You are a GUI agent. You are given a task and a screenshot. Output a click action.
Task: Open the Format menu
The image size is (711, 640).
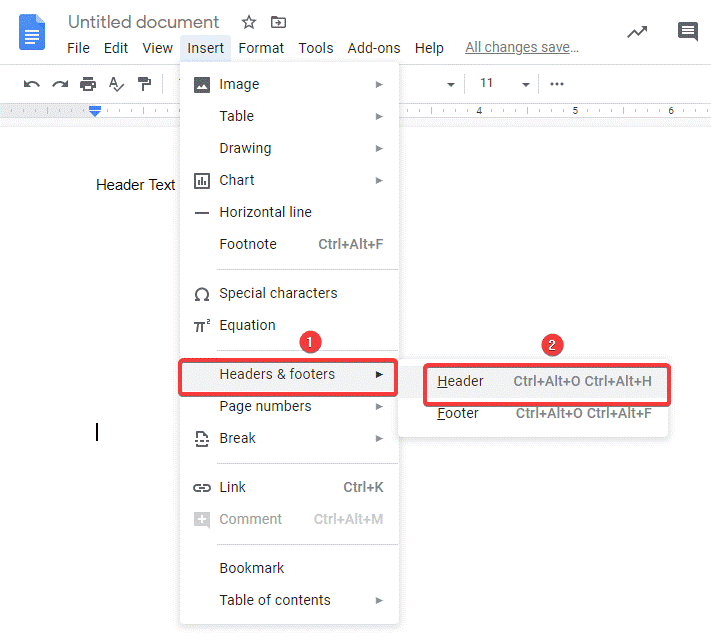(261, 48)
